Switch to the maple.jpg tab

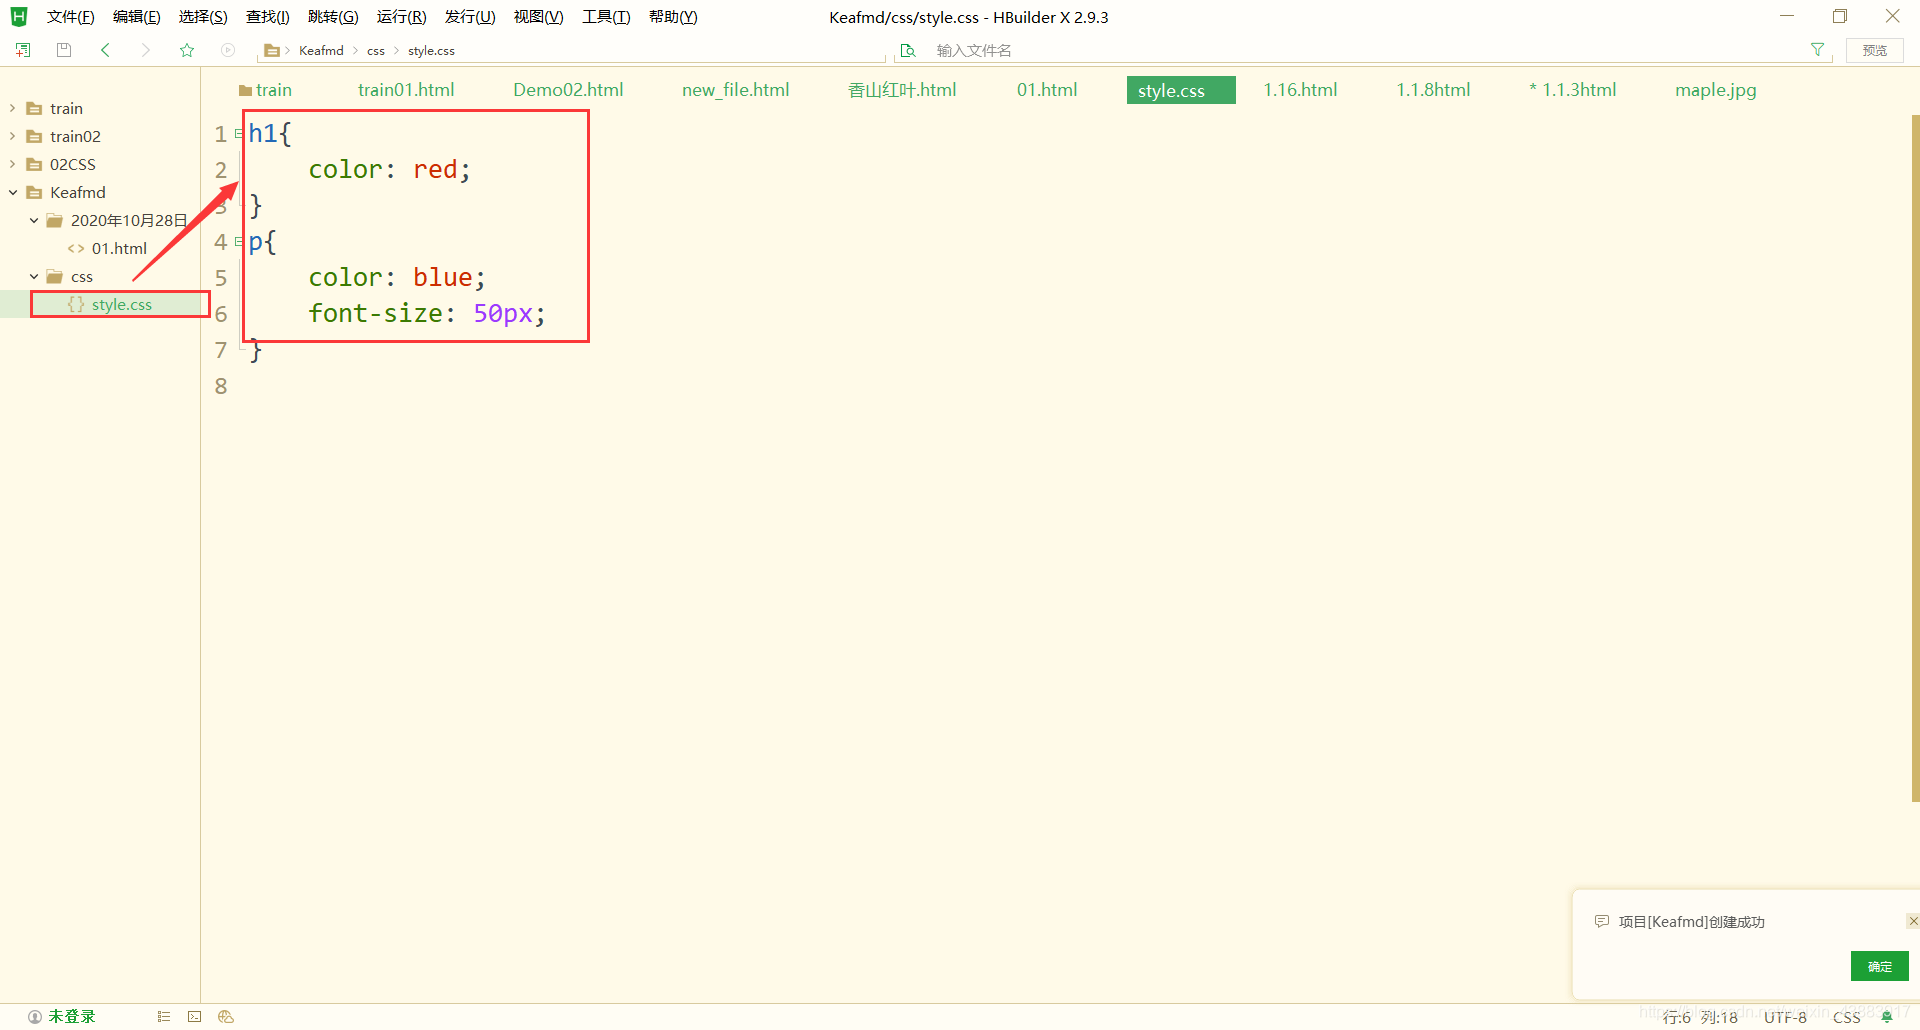click(1716, 90)
